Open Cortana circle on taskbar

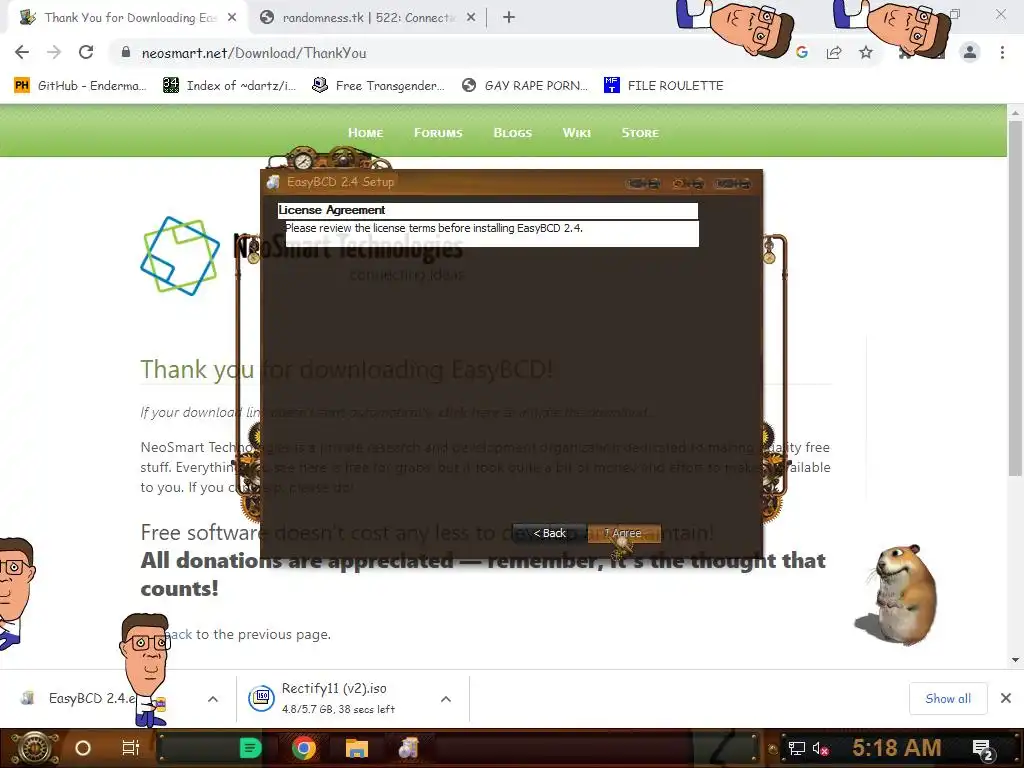(83, 748)
